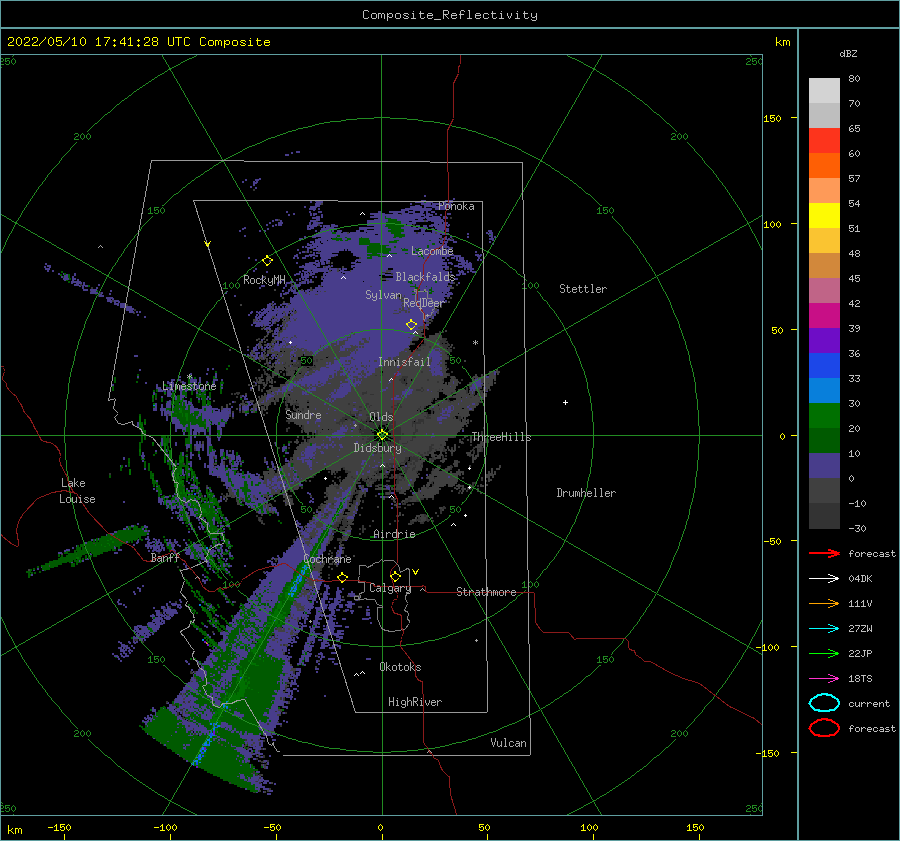
Task: Select the white 04DK arrow symbol
Action: coord(824,578)
